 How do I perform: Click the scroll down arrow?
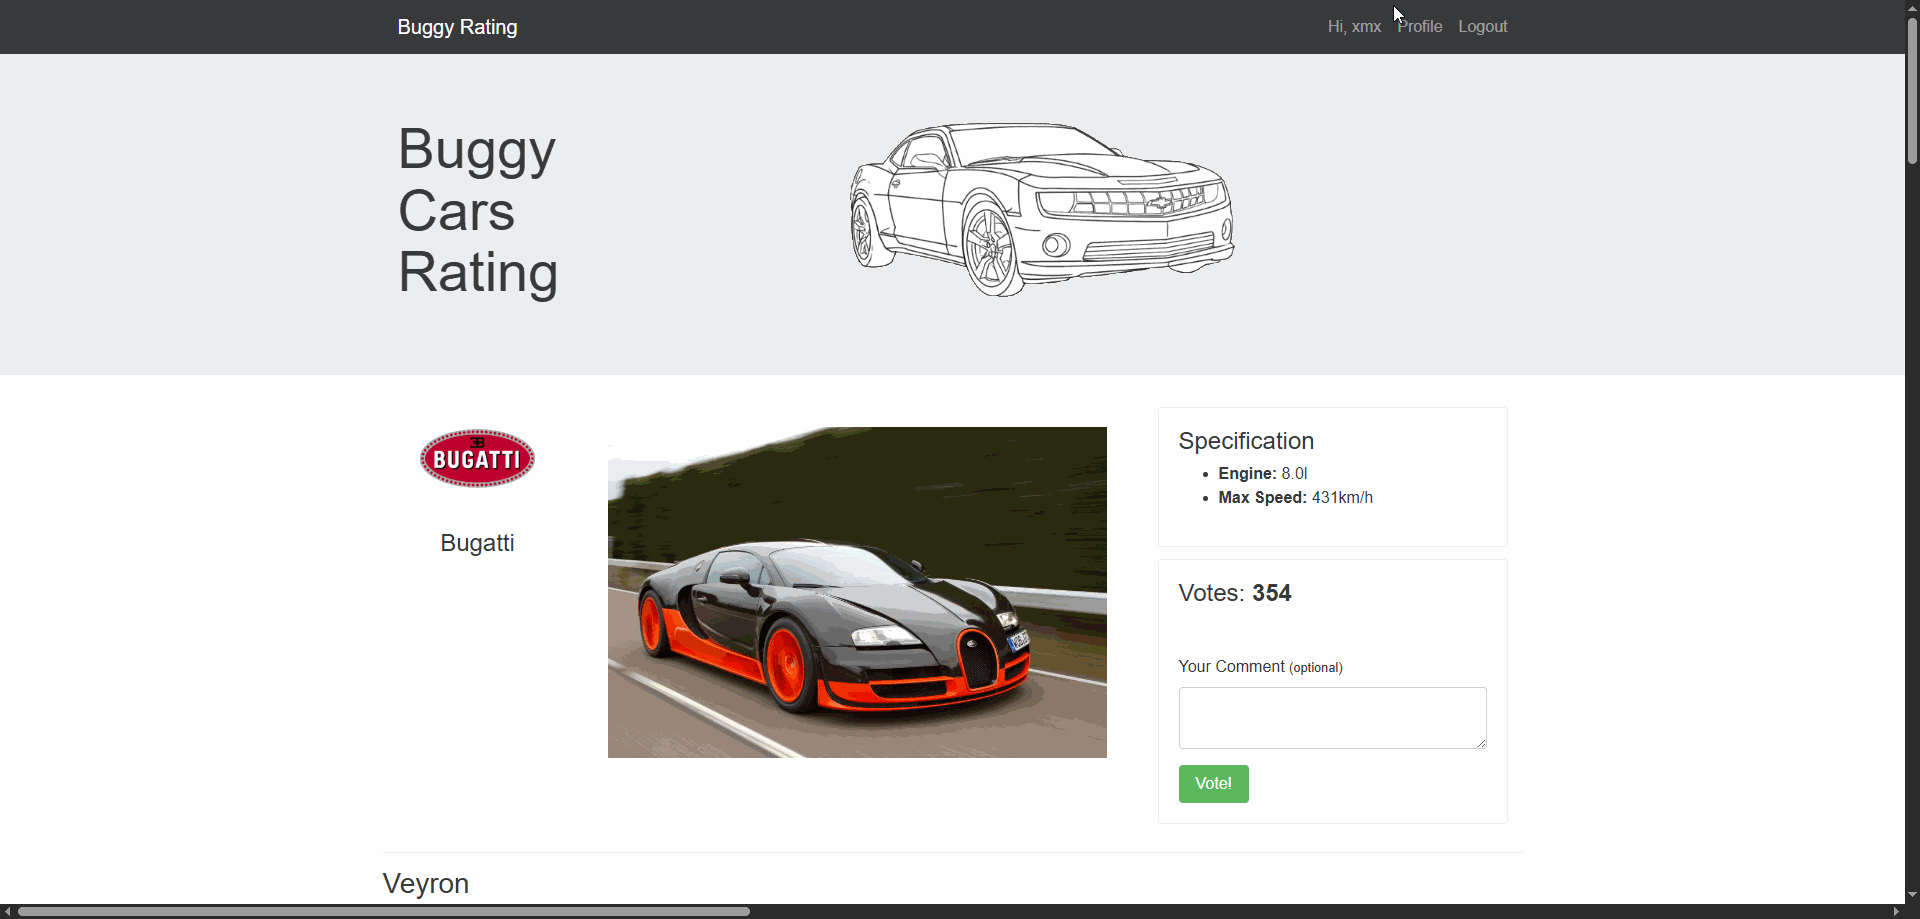1912,895
